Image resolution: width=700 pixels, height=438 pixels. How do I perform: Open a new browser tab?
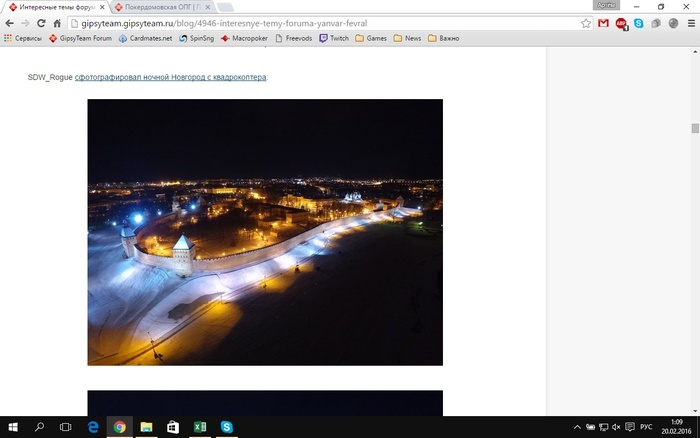click(225, 7)
